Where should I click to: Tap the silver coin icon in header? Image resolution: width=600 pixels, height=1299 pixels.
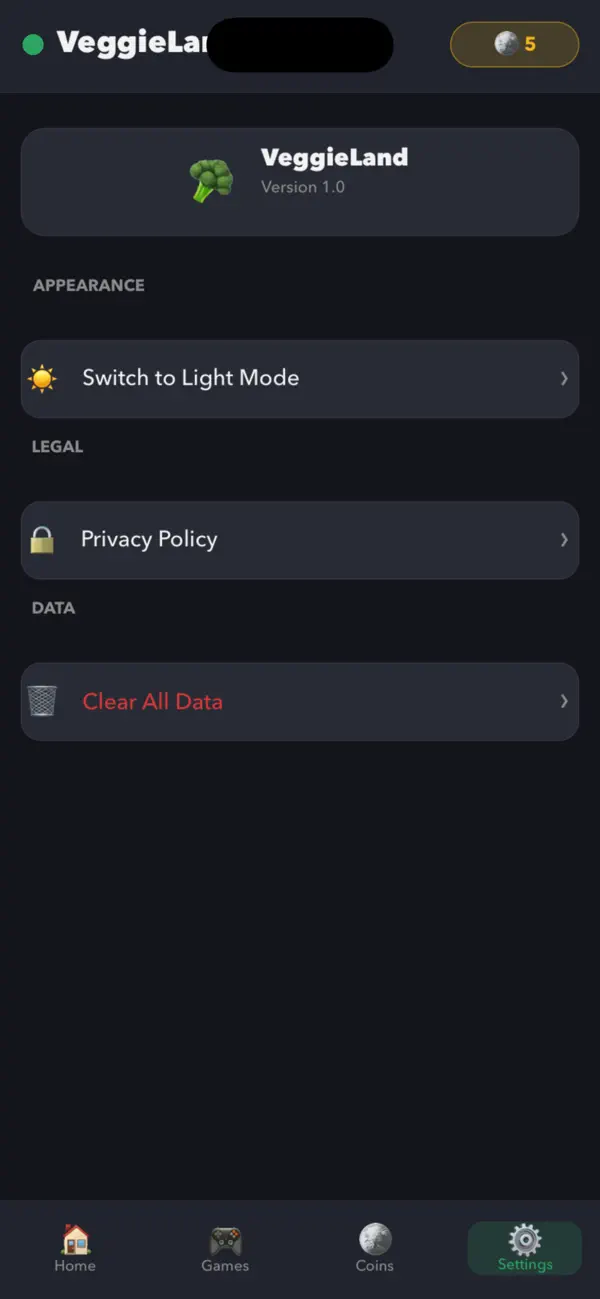click(x=506, y=44)
